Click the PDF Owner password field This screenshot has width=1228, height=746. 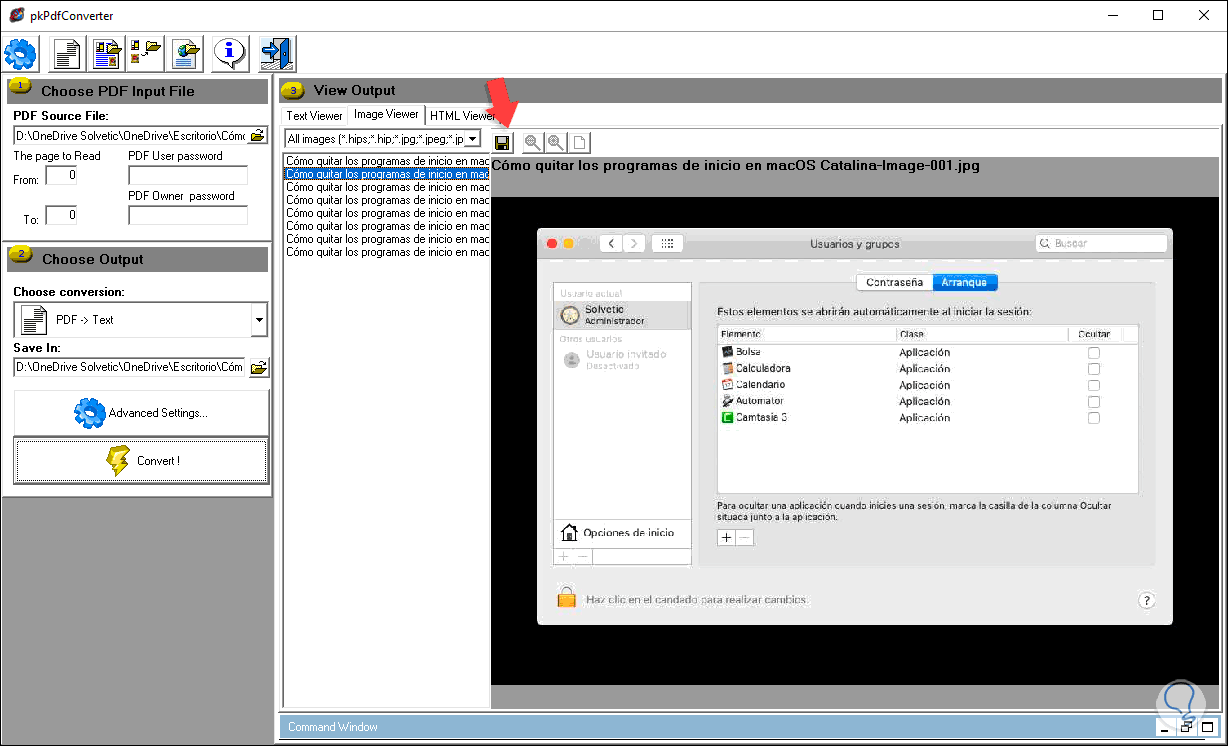188,215
